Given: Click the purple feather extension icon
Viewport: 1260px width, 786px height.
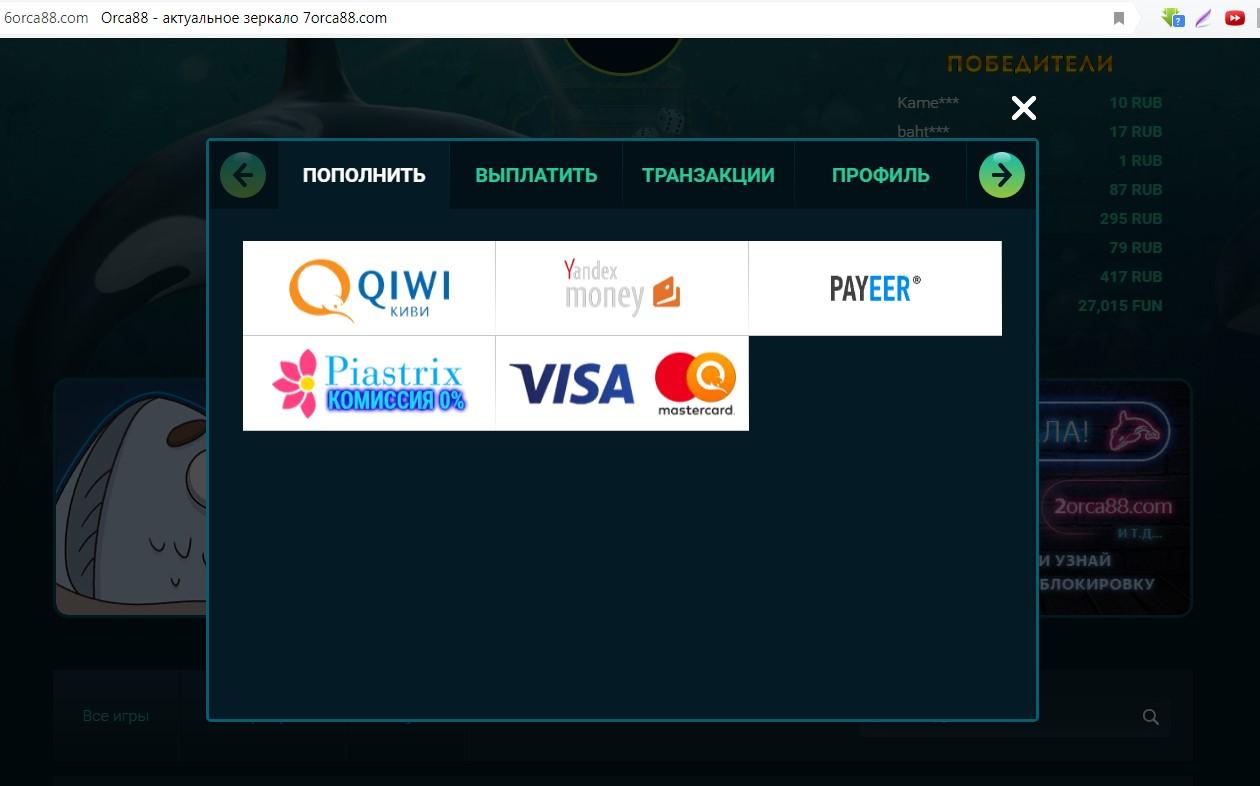Looking at the screenshot, I should click(1203, 18).
